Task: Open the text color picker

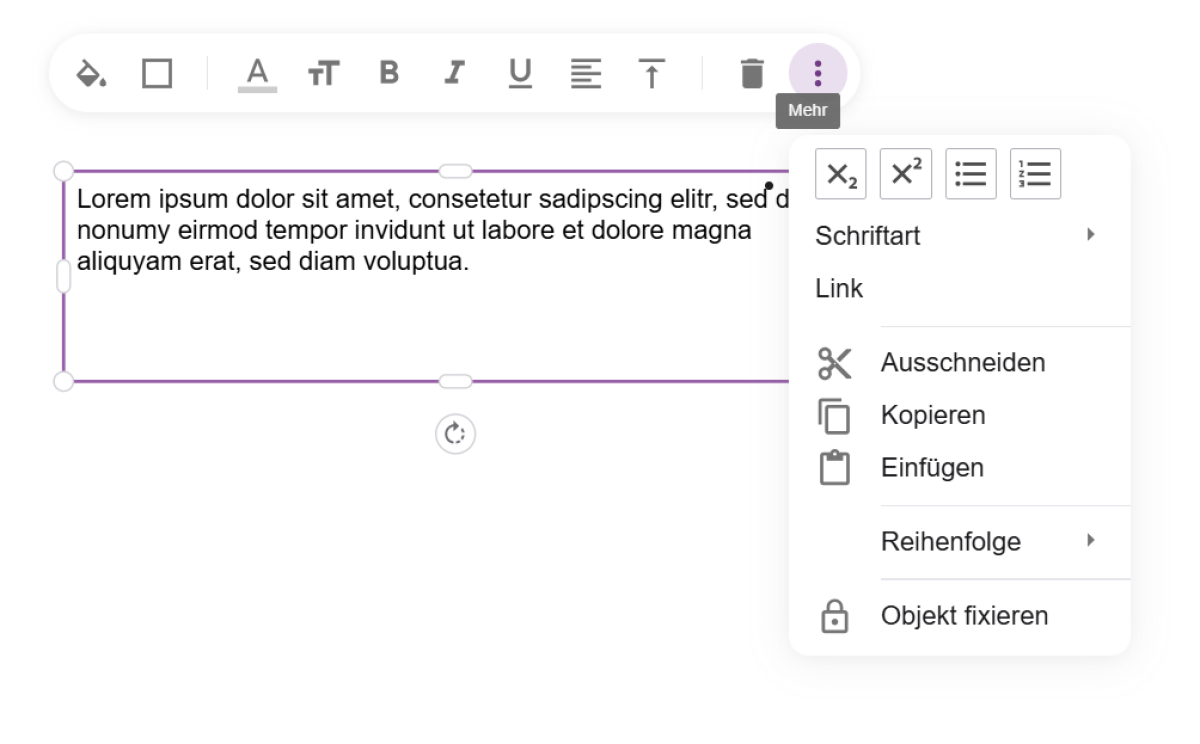Action: [x=258, y=74]
